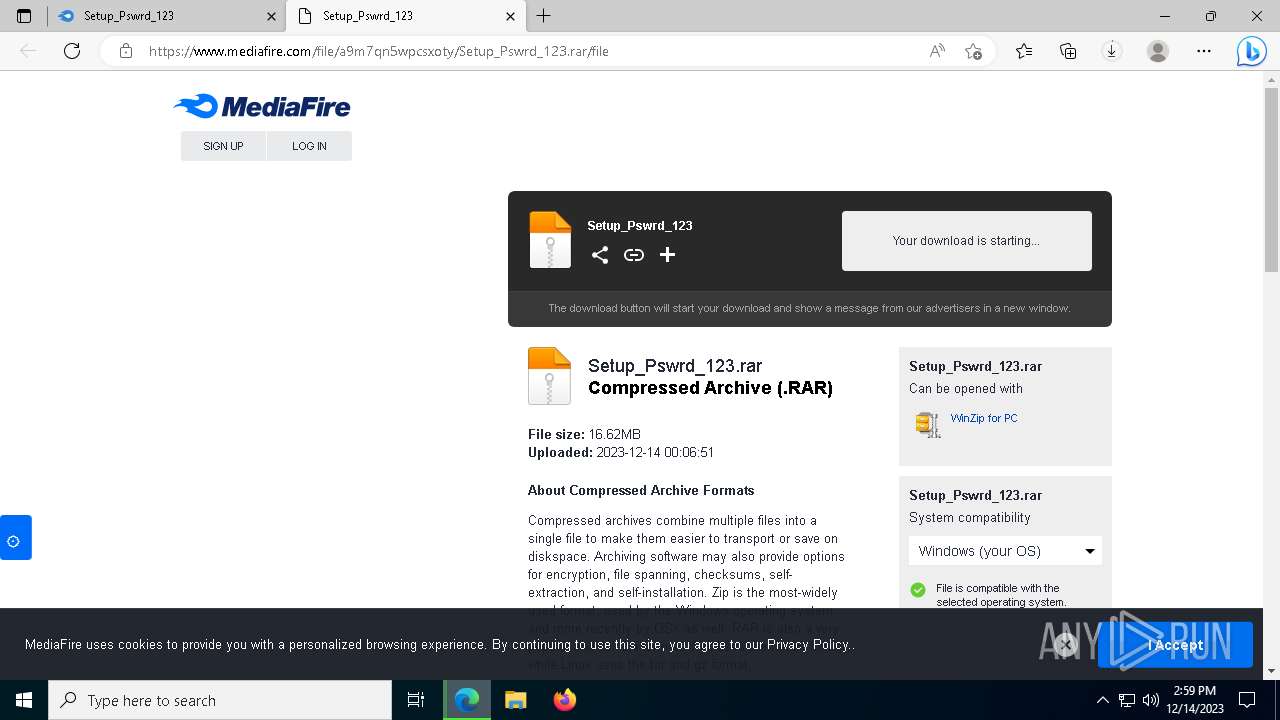The image size is (1280, 720).
Task: Open the browser Downloads icon
Action: click(1111, 51)
